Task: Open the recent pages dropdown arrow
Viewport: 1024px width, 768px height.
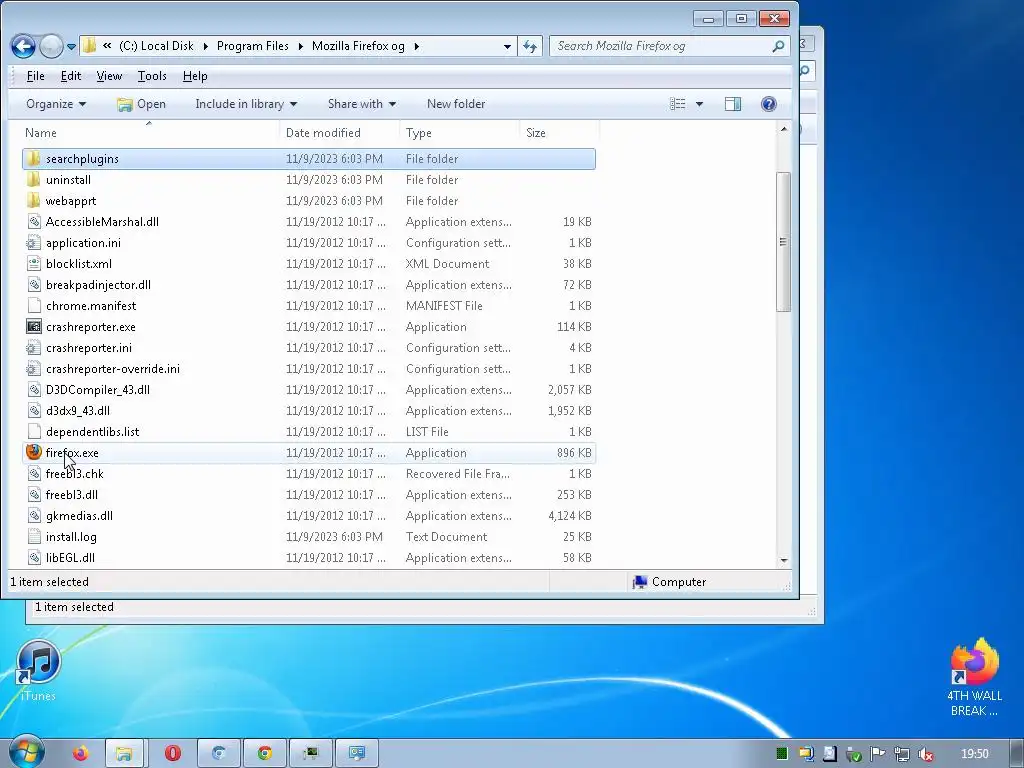Action: (x=71, y=46)
